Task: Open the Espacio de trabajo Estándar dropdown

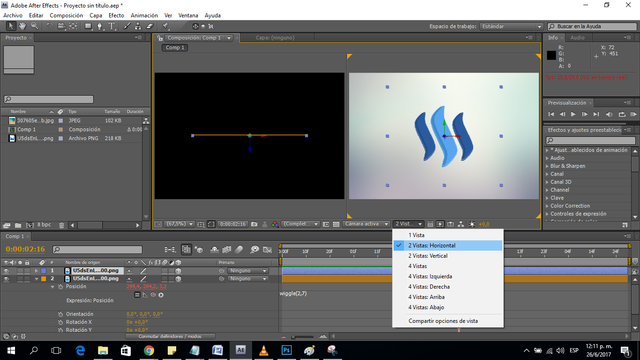Action: click(x=511, y=27)
